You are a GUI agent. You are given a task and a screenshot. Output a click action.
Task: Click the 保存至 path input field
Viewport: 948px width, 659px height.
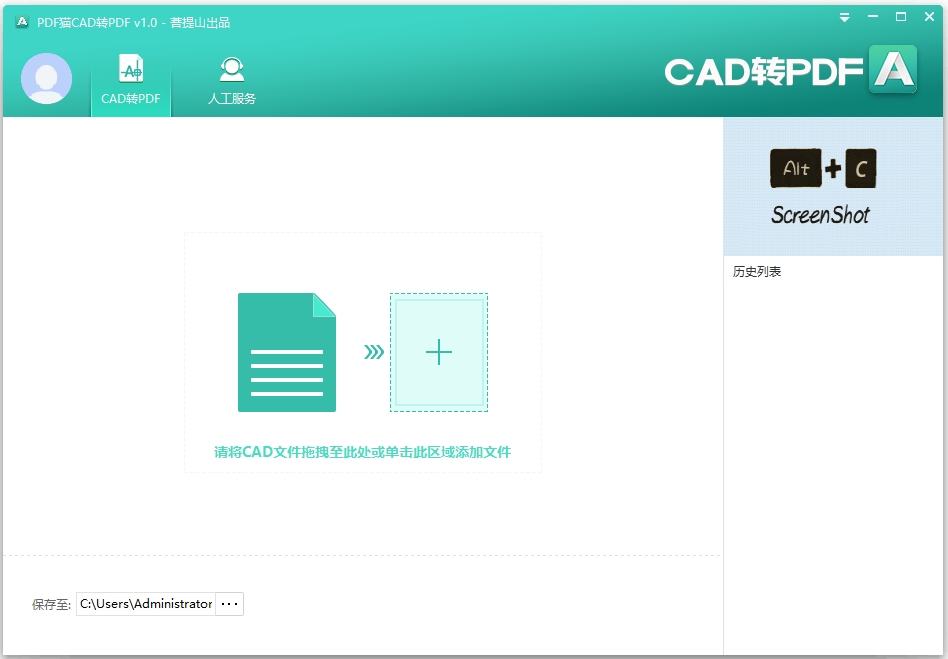click(x=145, y=603)
